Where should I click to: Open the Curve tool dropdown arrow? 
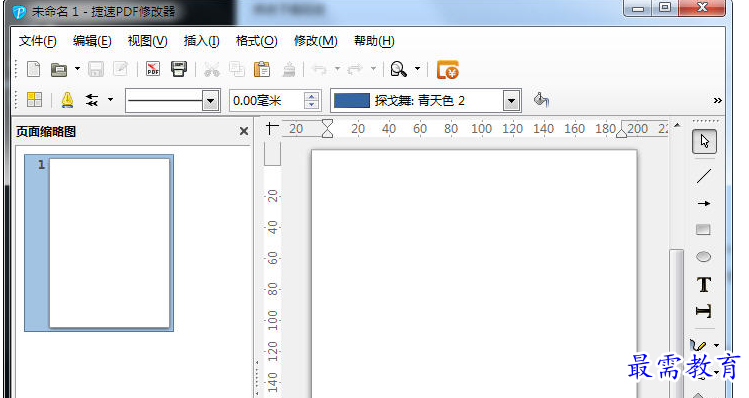click(717, 345)
